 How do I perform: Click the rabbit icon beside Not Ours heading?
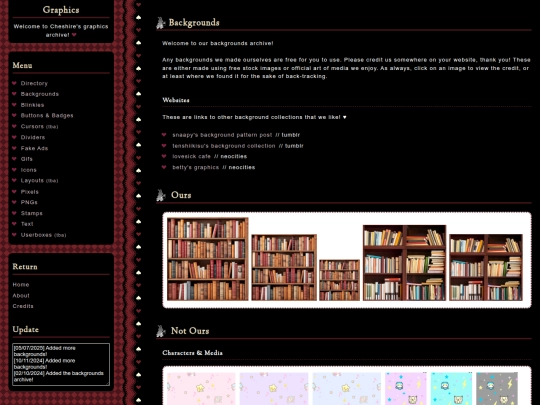click(x=160, y=331)
